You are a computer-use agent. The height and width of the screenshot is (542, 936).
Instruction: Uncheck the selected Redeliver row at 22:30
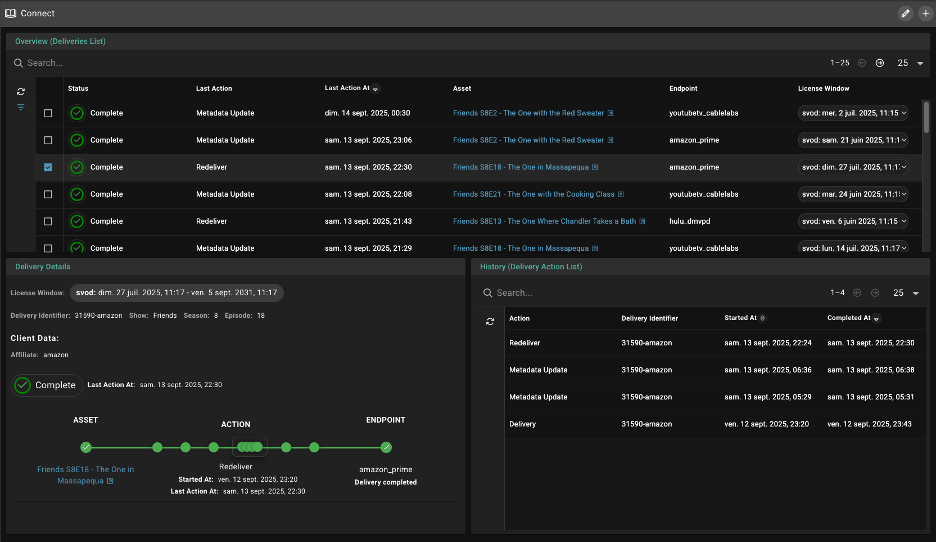coord(48,167)
